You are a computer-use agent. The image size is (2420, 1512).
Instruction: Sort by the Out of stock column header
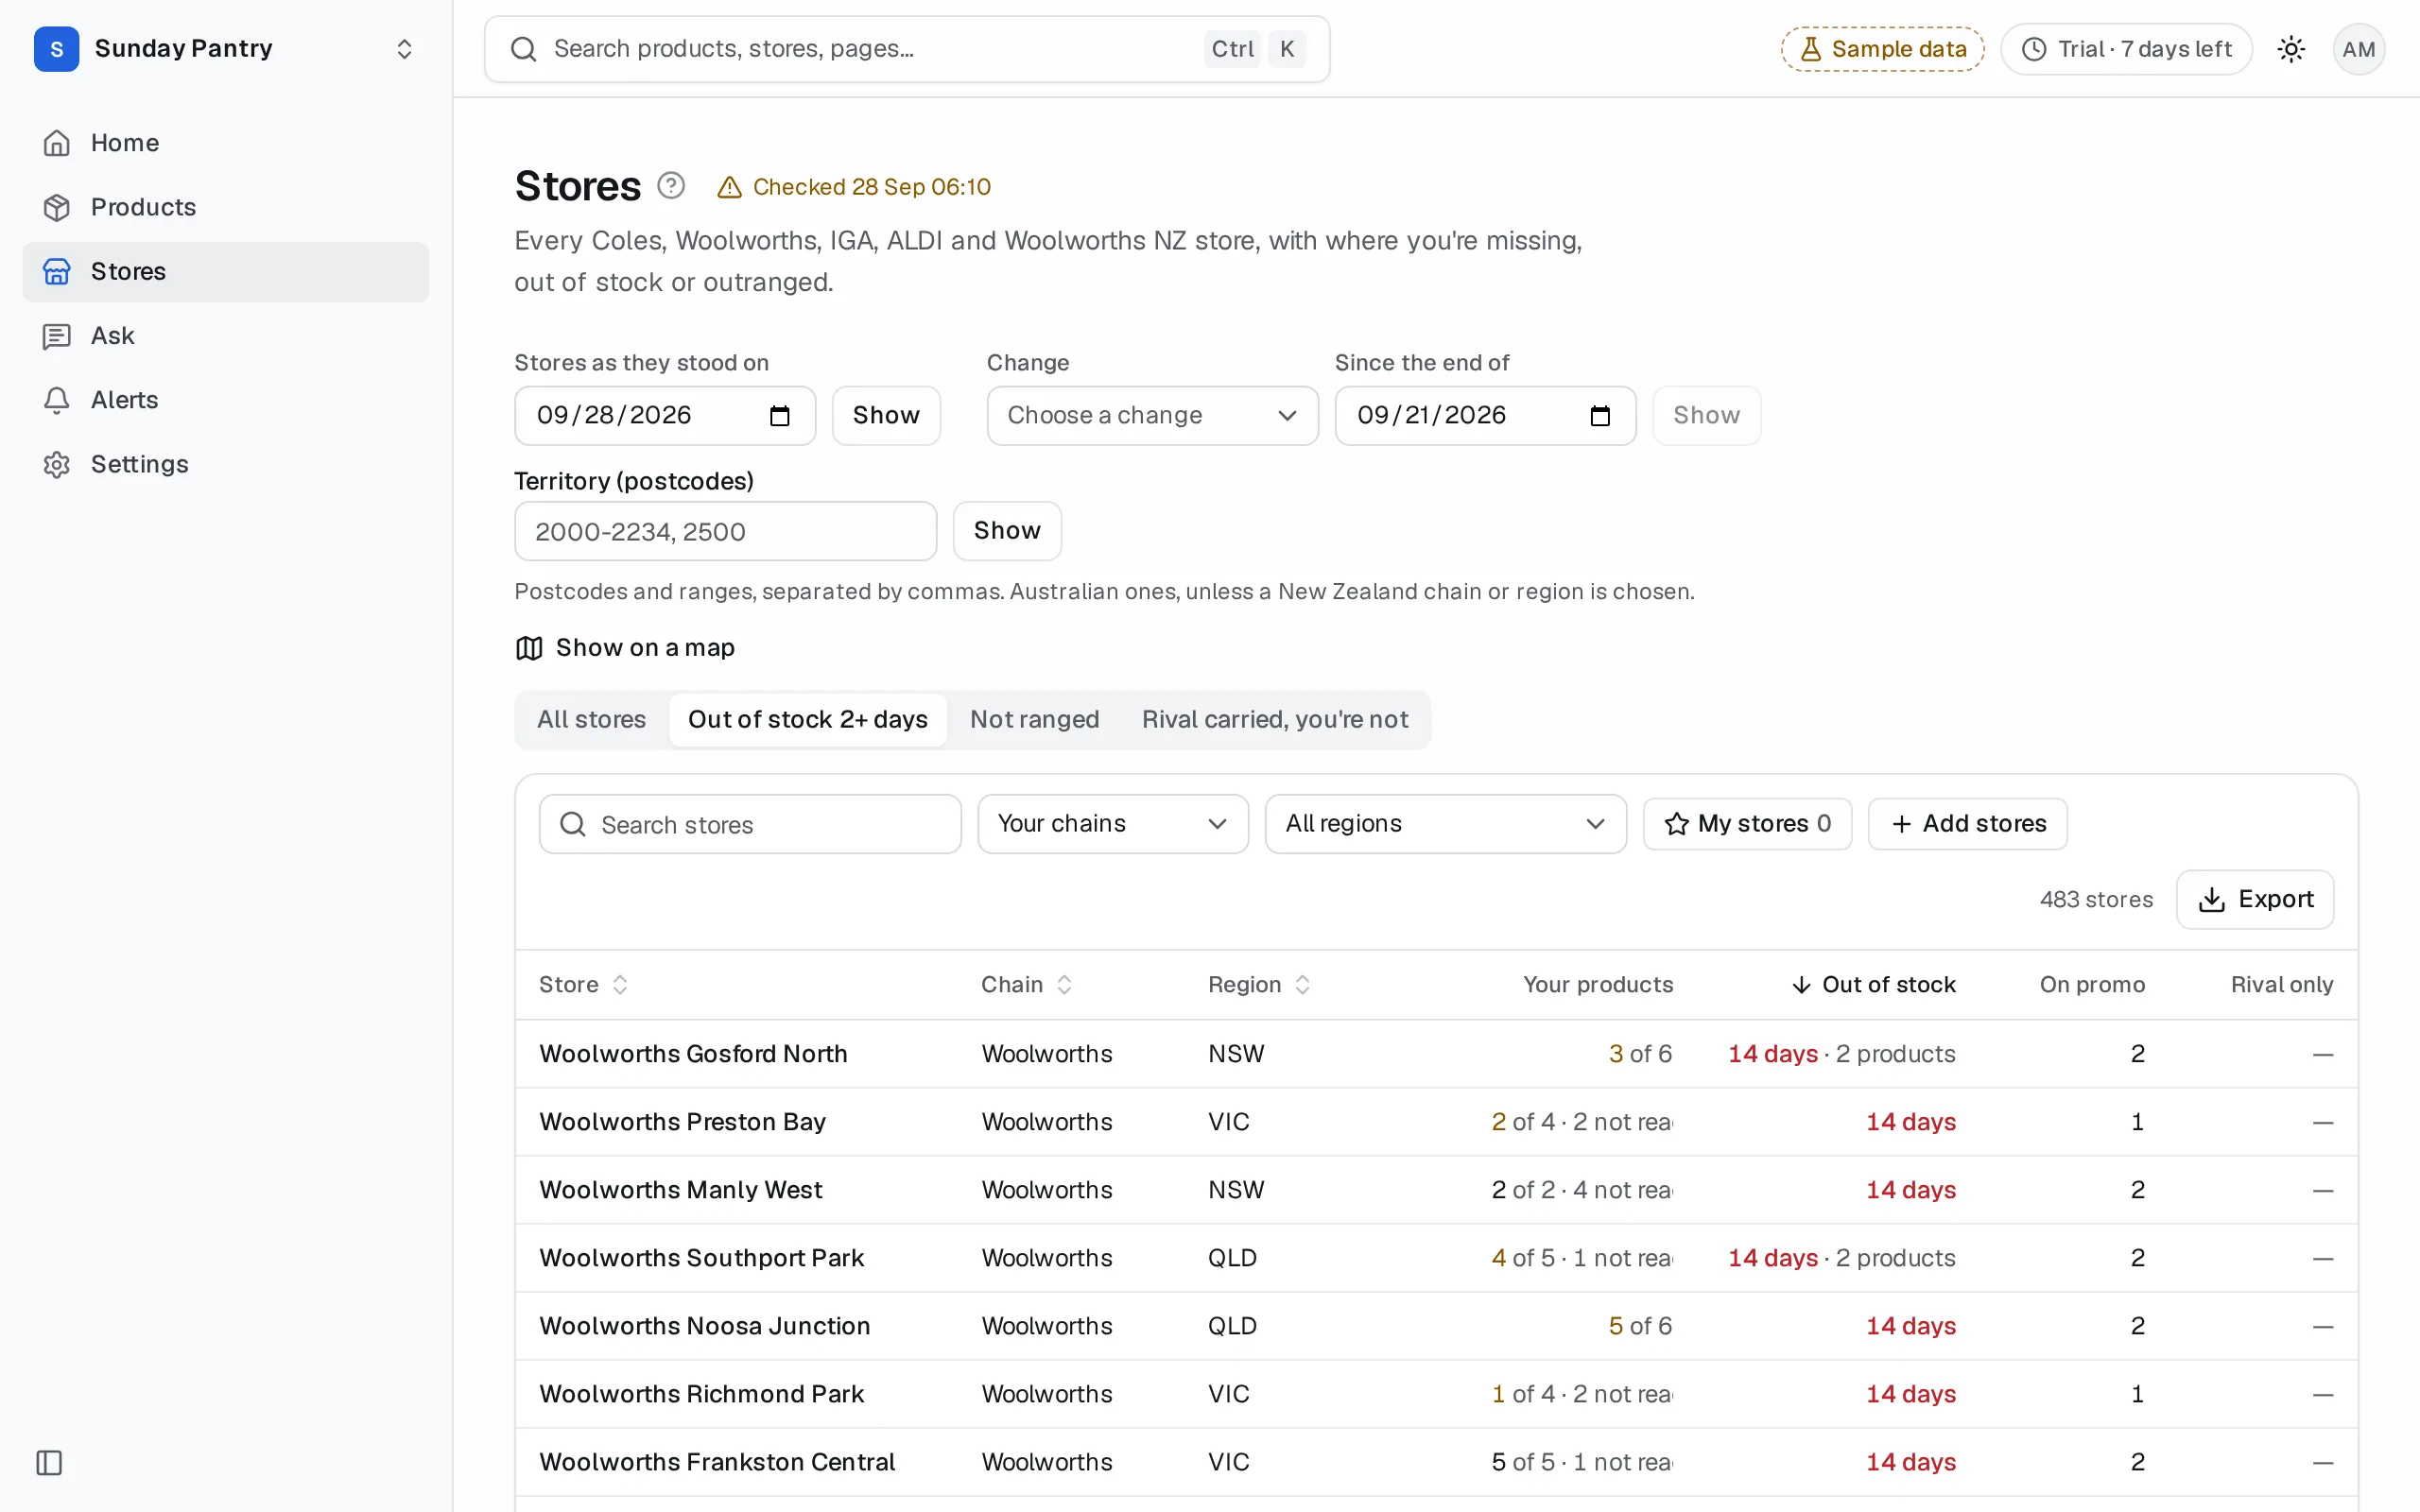[x=1873, y=985]
